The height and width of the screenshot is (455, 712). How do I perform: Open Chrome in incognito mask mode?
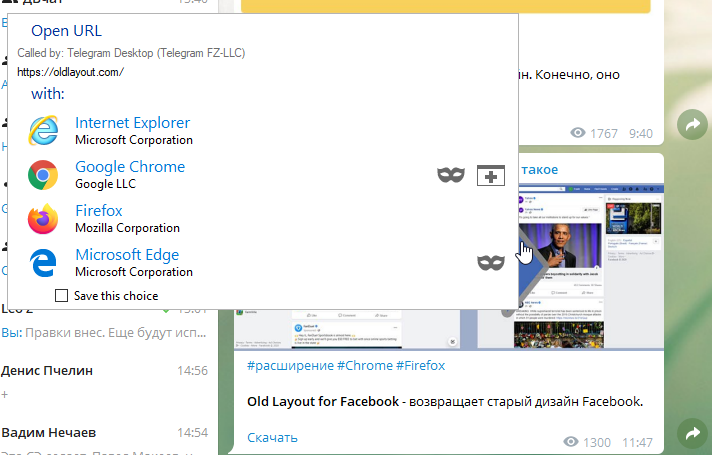point(451,175)
